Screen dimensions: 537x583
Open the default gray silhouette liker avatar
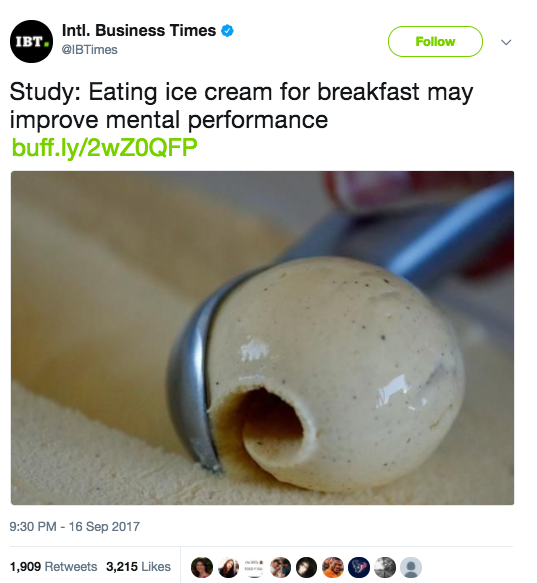411,567
